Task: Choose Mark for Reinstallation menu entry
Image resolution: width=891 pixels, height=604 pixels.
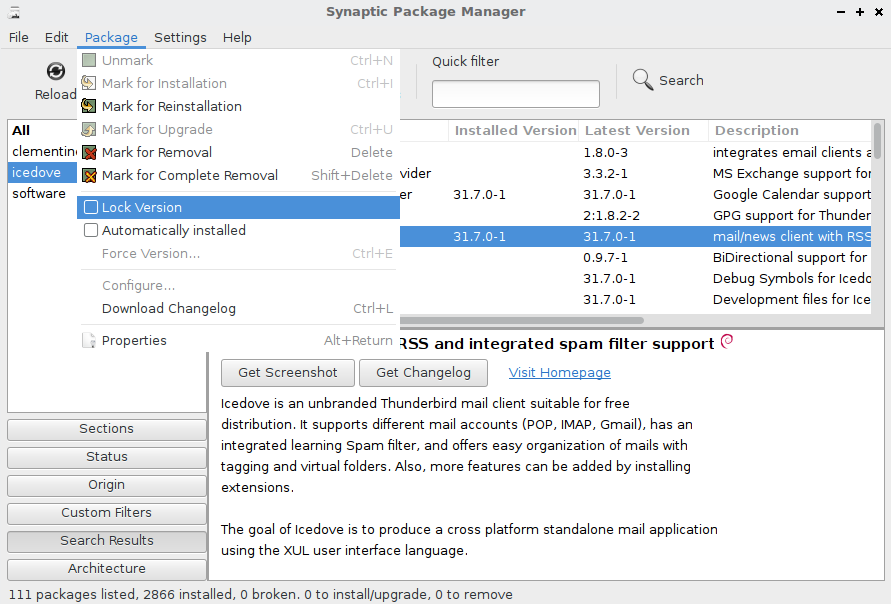Action: (x=238, y=106)
